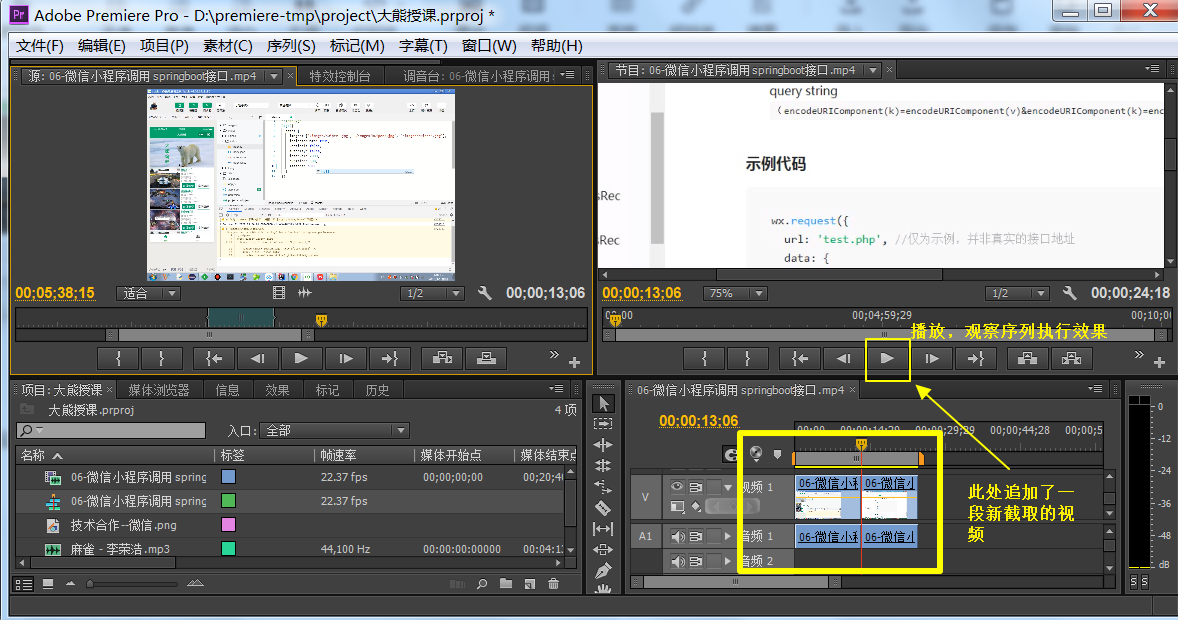Image resolution: width=1178 pixels, height=620 pixels.
Task: Mute the Audio 1 track speaker
Action: click(x=678, y=537)
